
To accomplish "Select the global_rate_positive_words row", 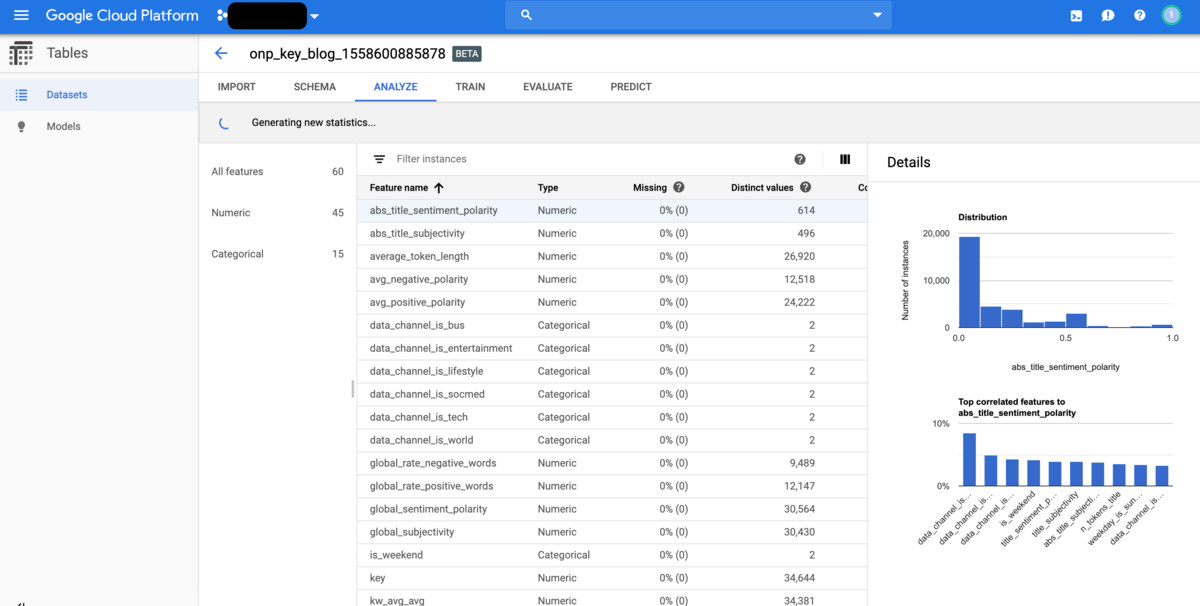I will point(612,487).
